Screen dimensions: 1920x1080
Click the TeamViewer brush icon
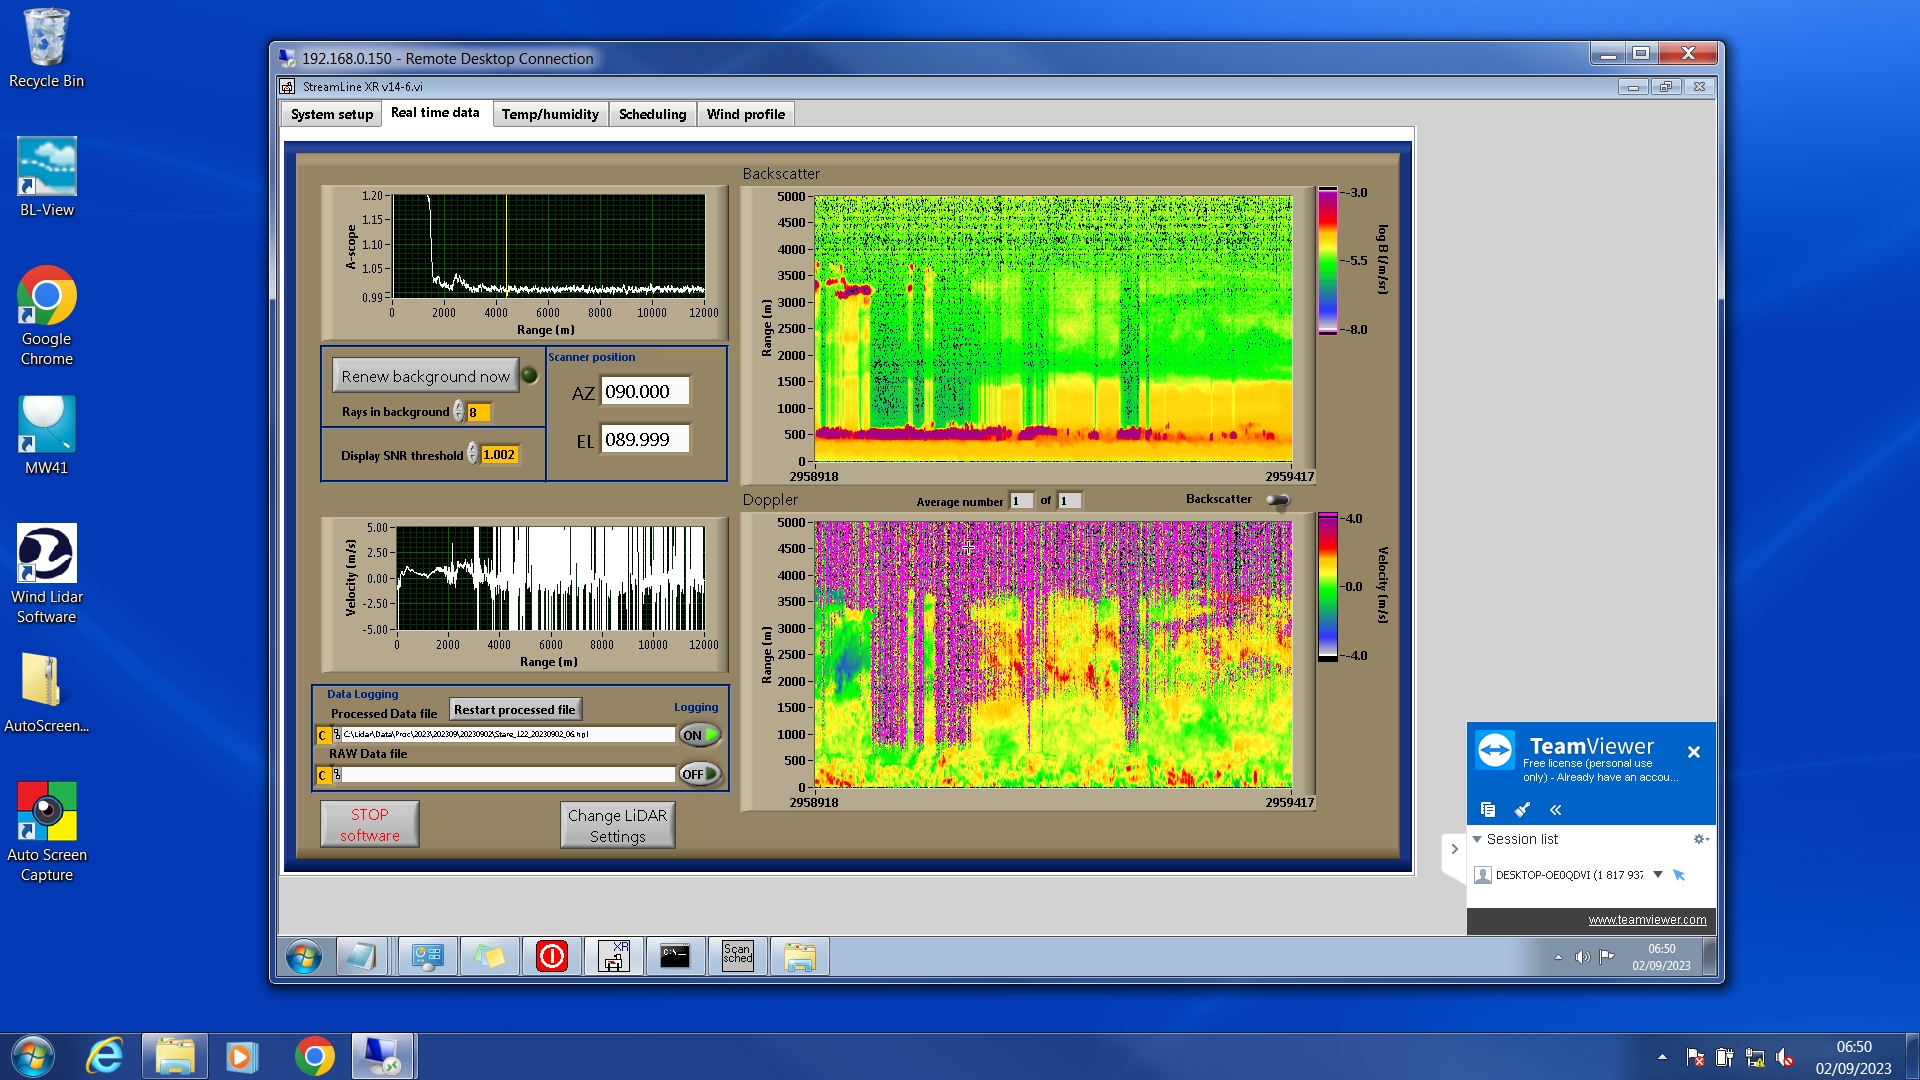(x=1522, y=810)
